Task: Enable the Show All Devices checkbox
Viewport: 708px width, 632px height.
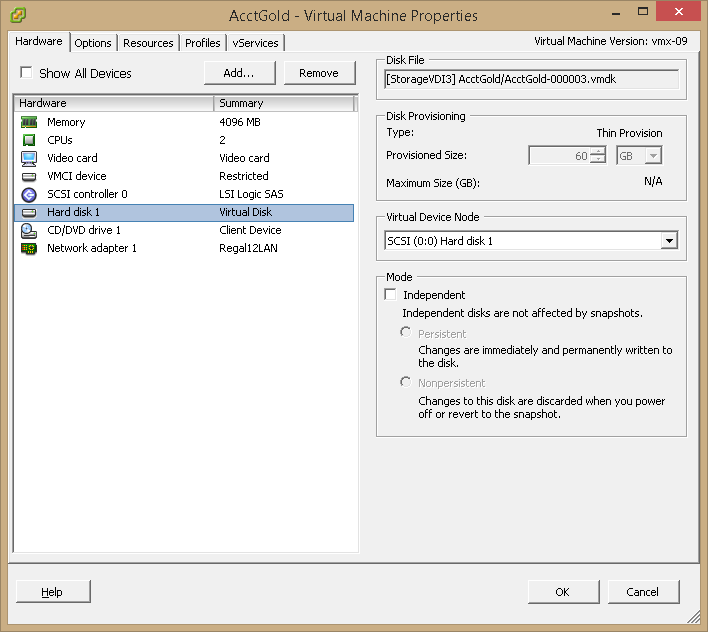Action: (26, 73)
